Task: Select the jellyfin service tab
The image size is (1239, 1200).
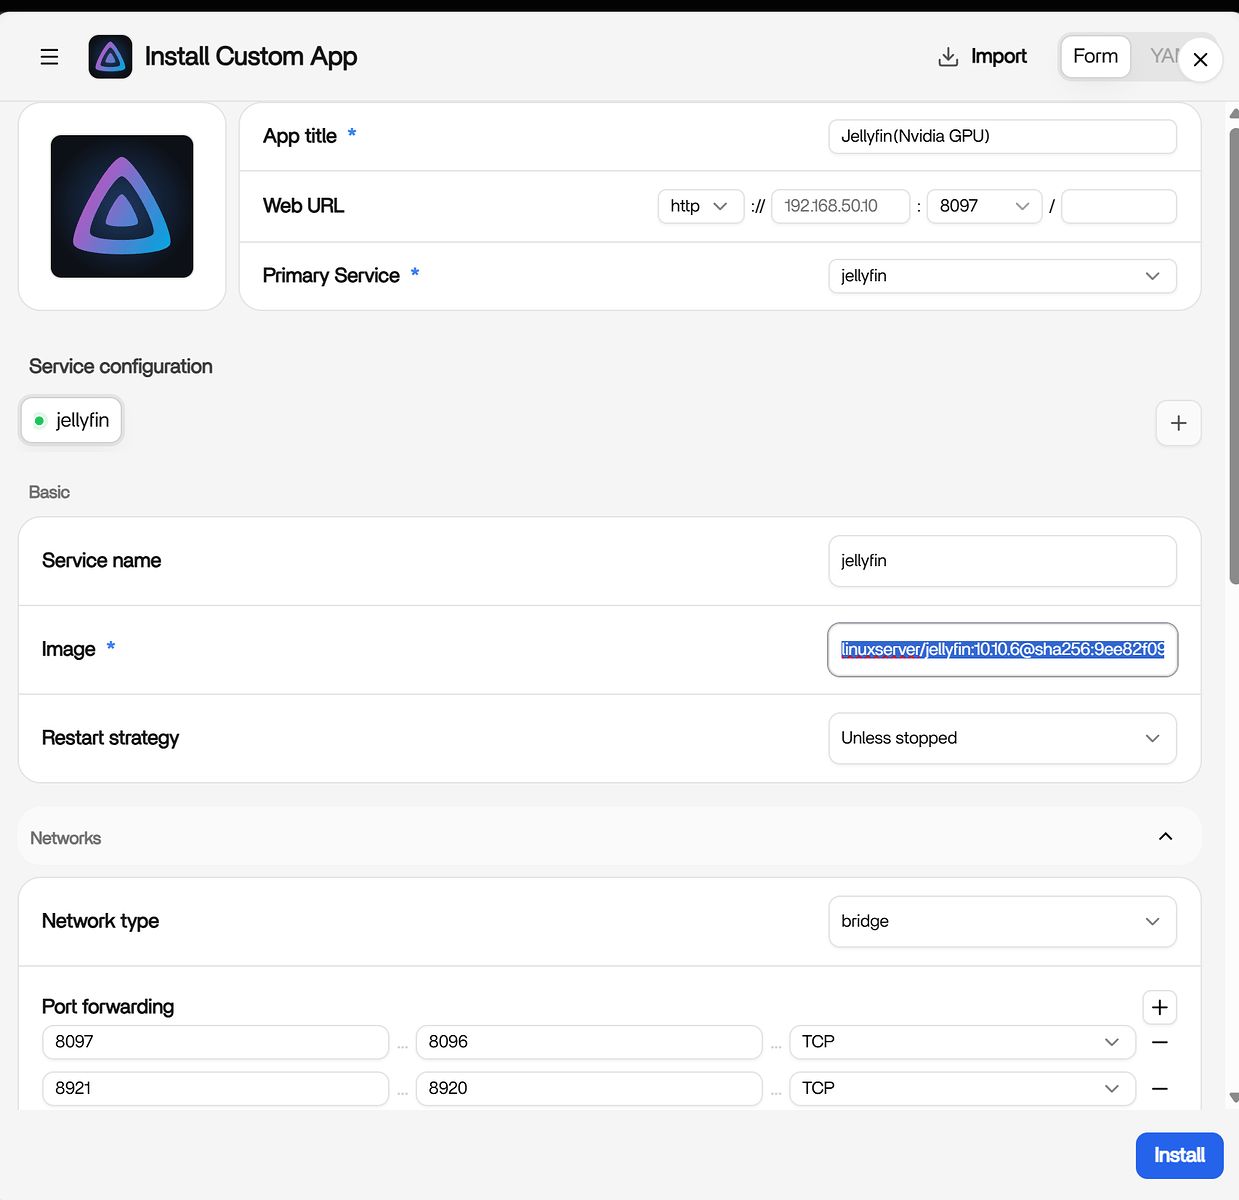Action: [x=71, y=421]
